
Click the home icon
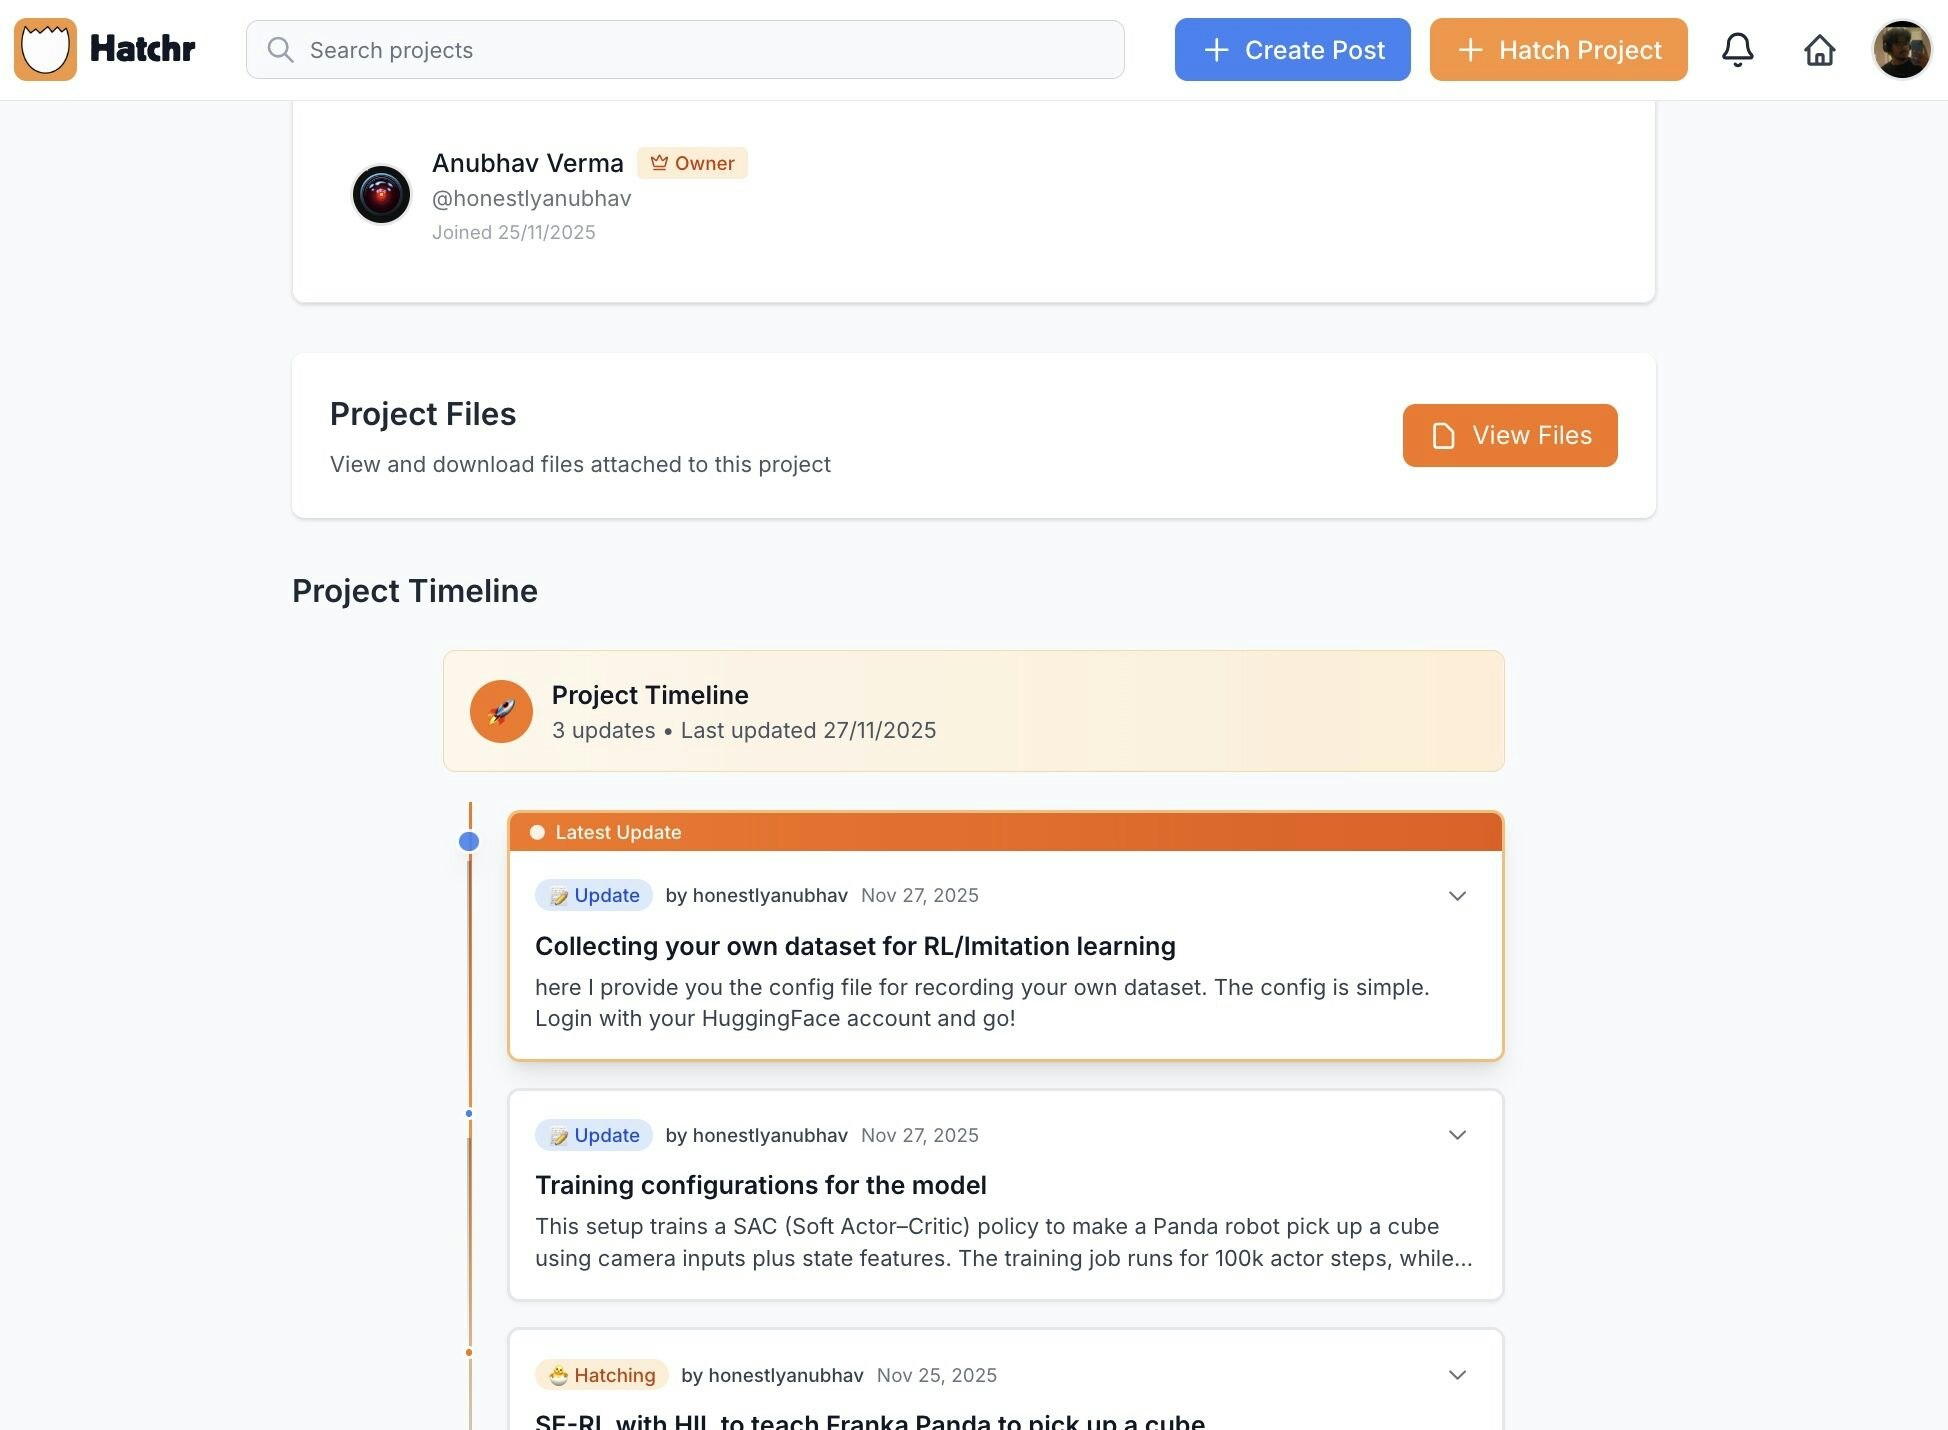pos(1819,49)
